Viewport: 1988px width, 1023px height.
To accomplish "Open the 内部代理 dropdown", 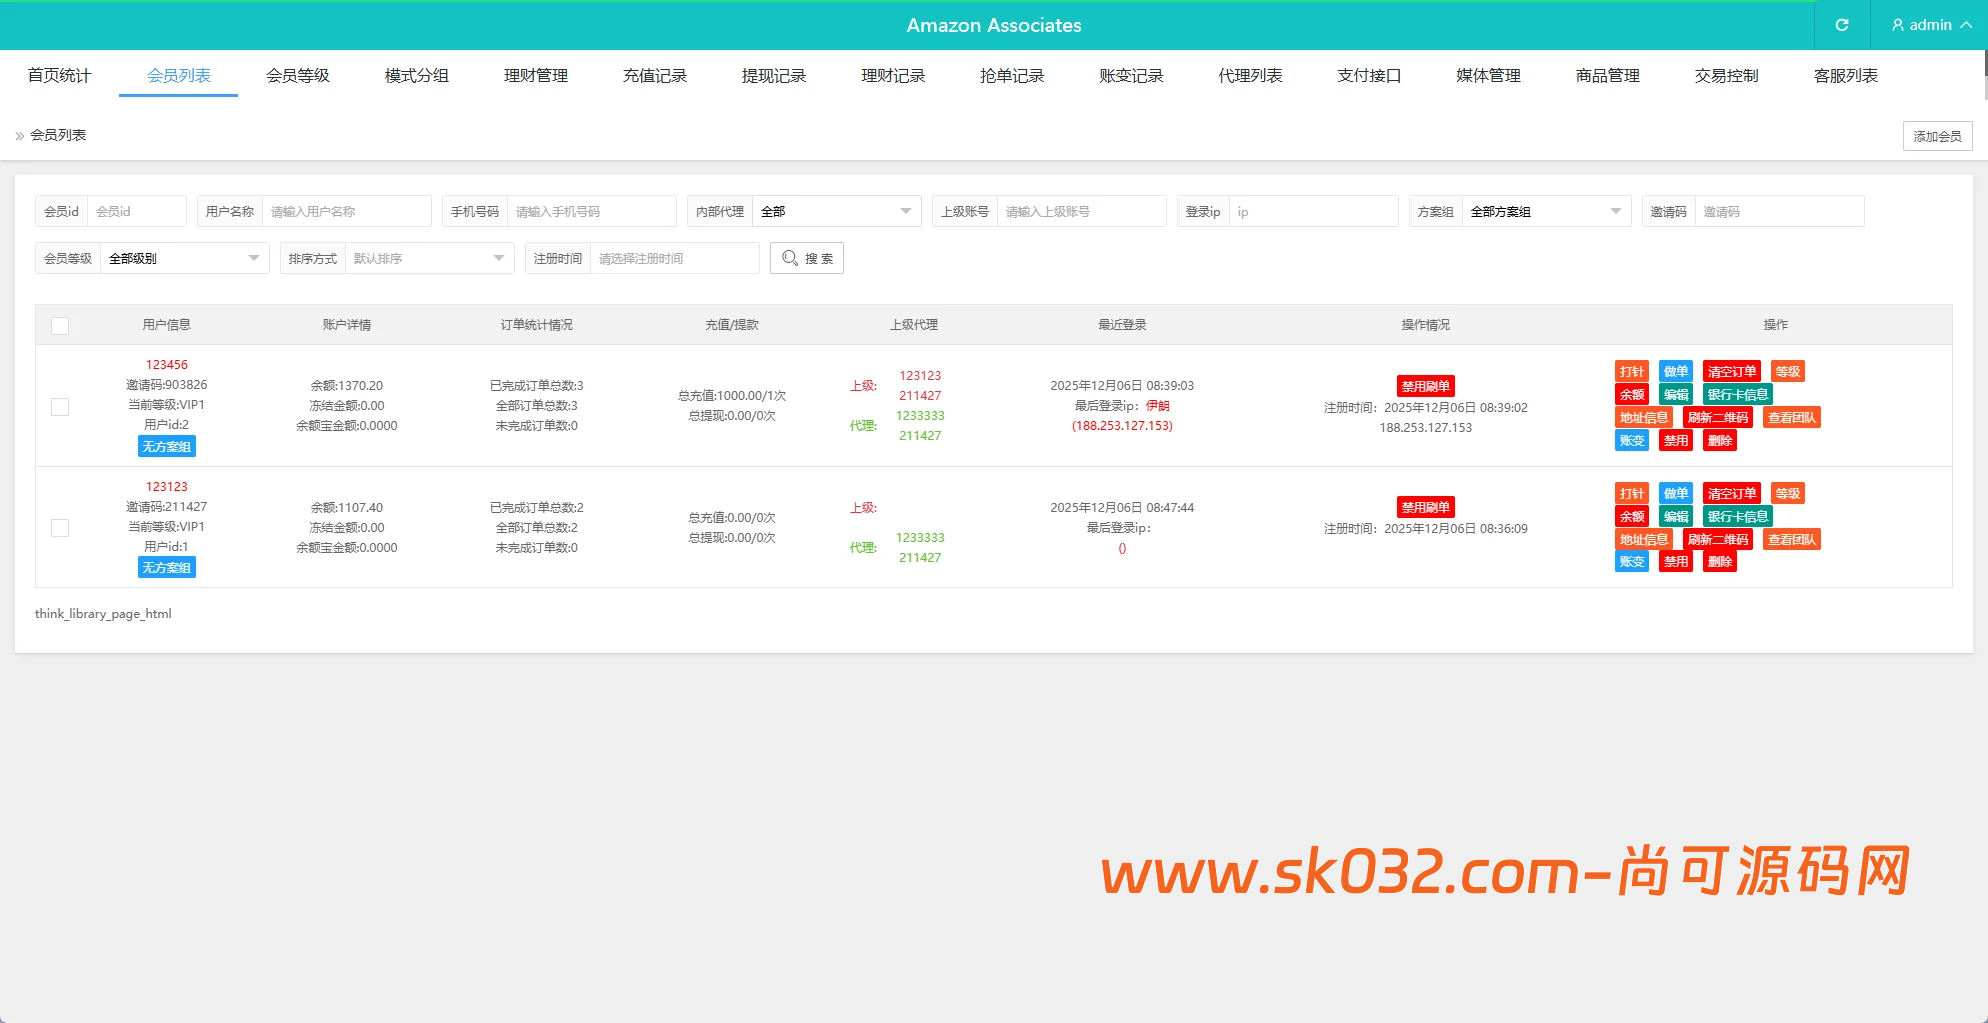I will (837, 211).
